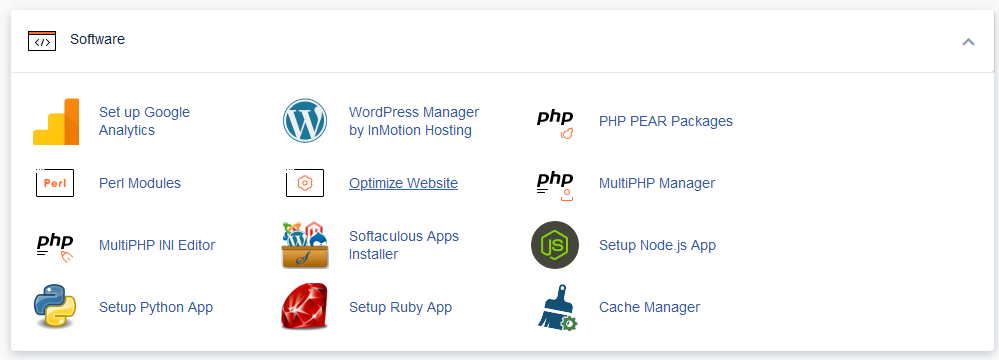
Task: Click the MultiPHP INI Editor icon
Action: click(55, 248)
